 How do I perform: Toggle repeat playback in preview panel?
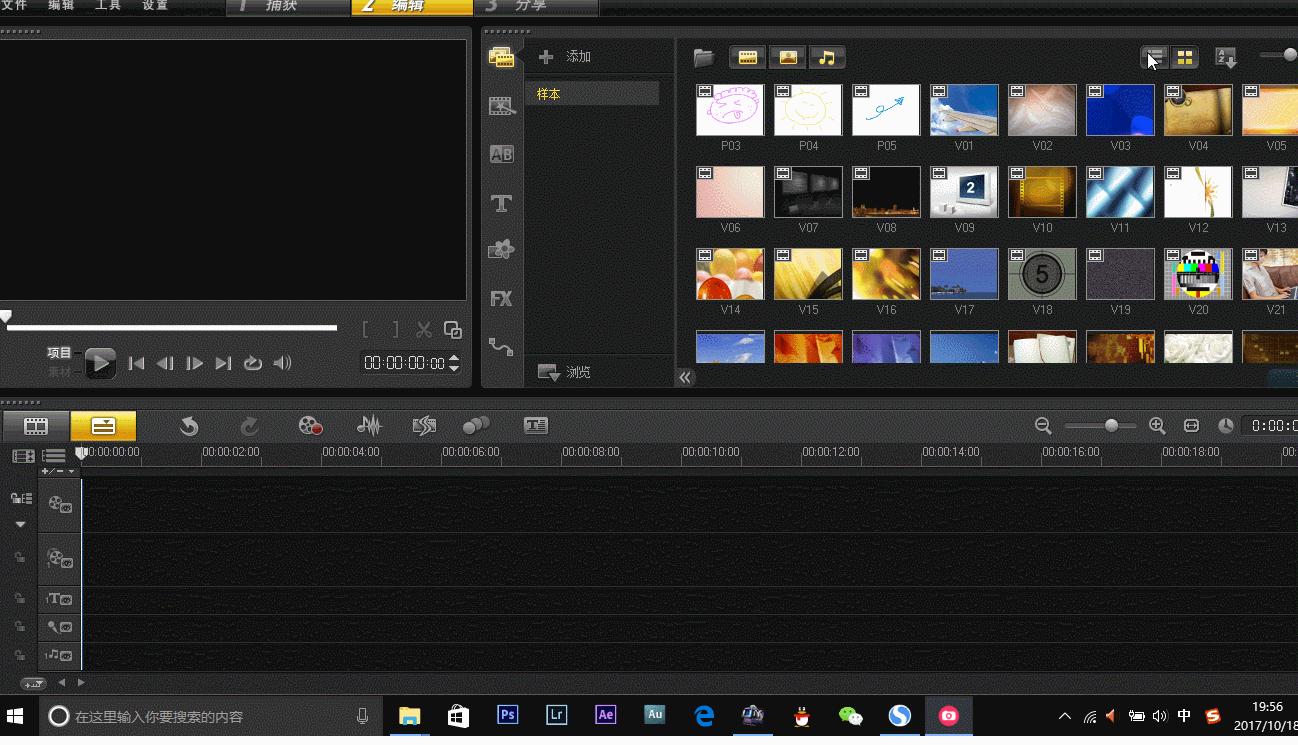point(253,363)
